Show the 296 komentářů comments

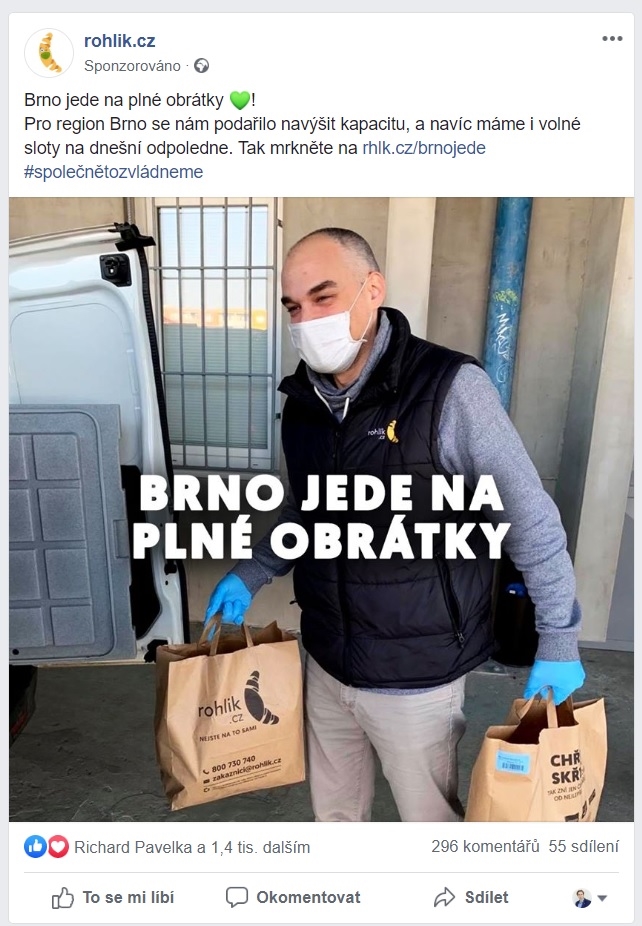pyautogui.click(x=485, y=846)
